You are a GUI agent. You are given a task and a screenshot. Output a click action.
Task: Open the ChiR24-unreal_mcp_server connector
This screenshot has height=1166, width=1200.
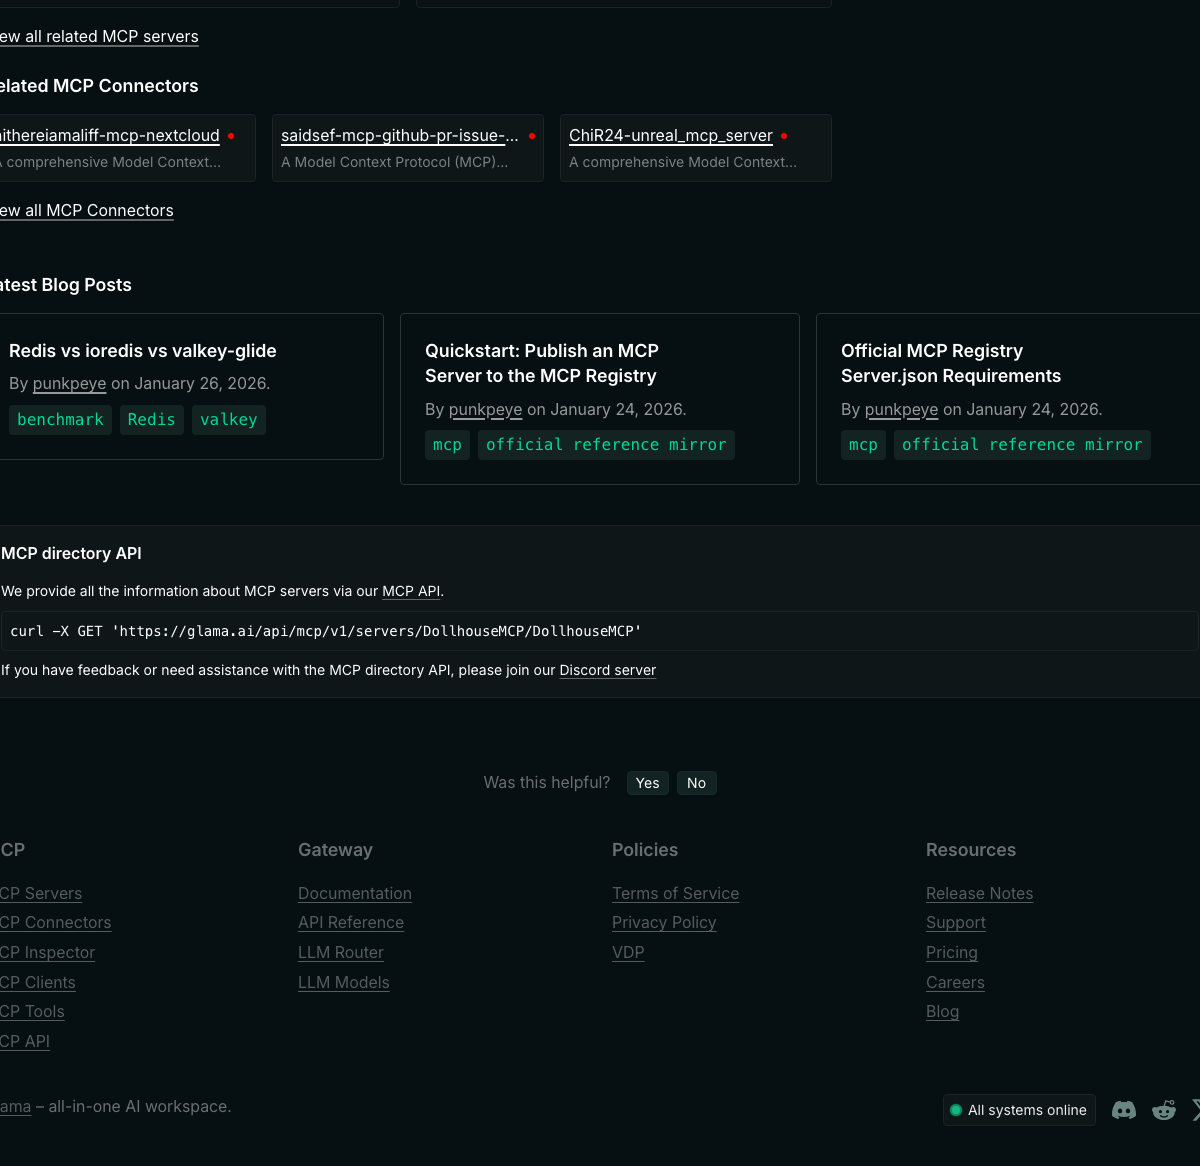pyautogui.click(x=670, y=136)
